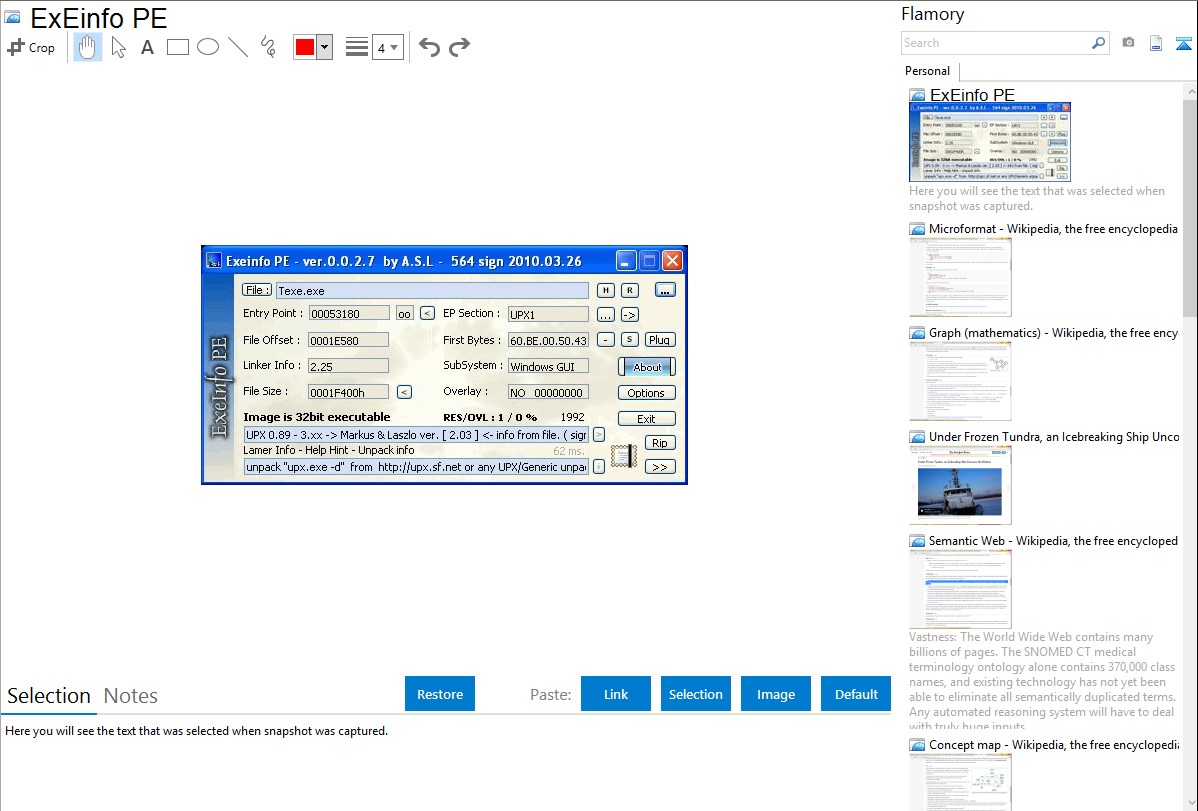This screenshot has height=811, width=1198.
Task: Expand the line thickness dropdown showing 4
Action: pyautogui.click(x=387, y=47)
